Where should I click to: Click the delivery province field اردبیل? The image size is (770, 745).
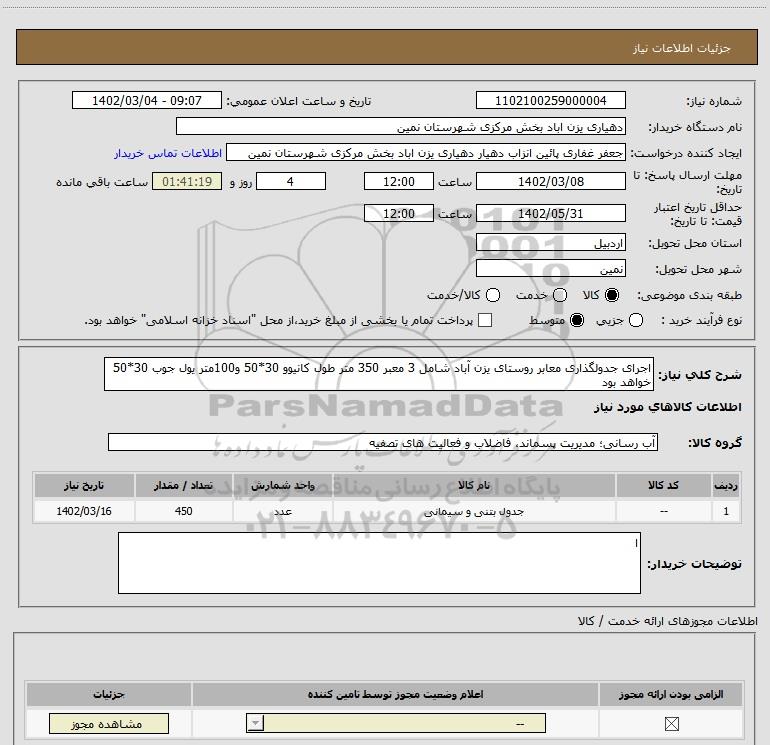coord(550,243)
